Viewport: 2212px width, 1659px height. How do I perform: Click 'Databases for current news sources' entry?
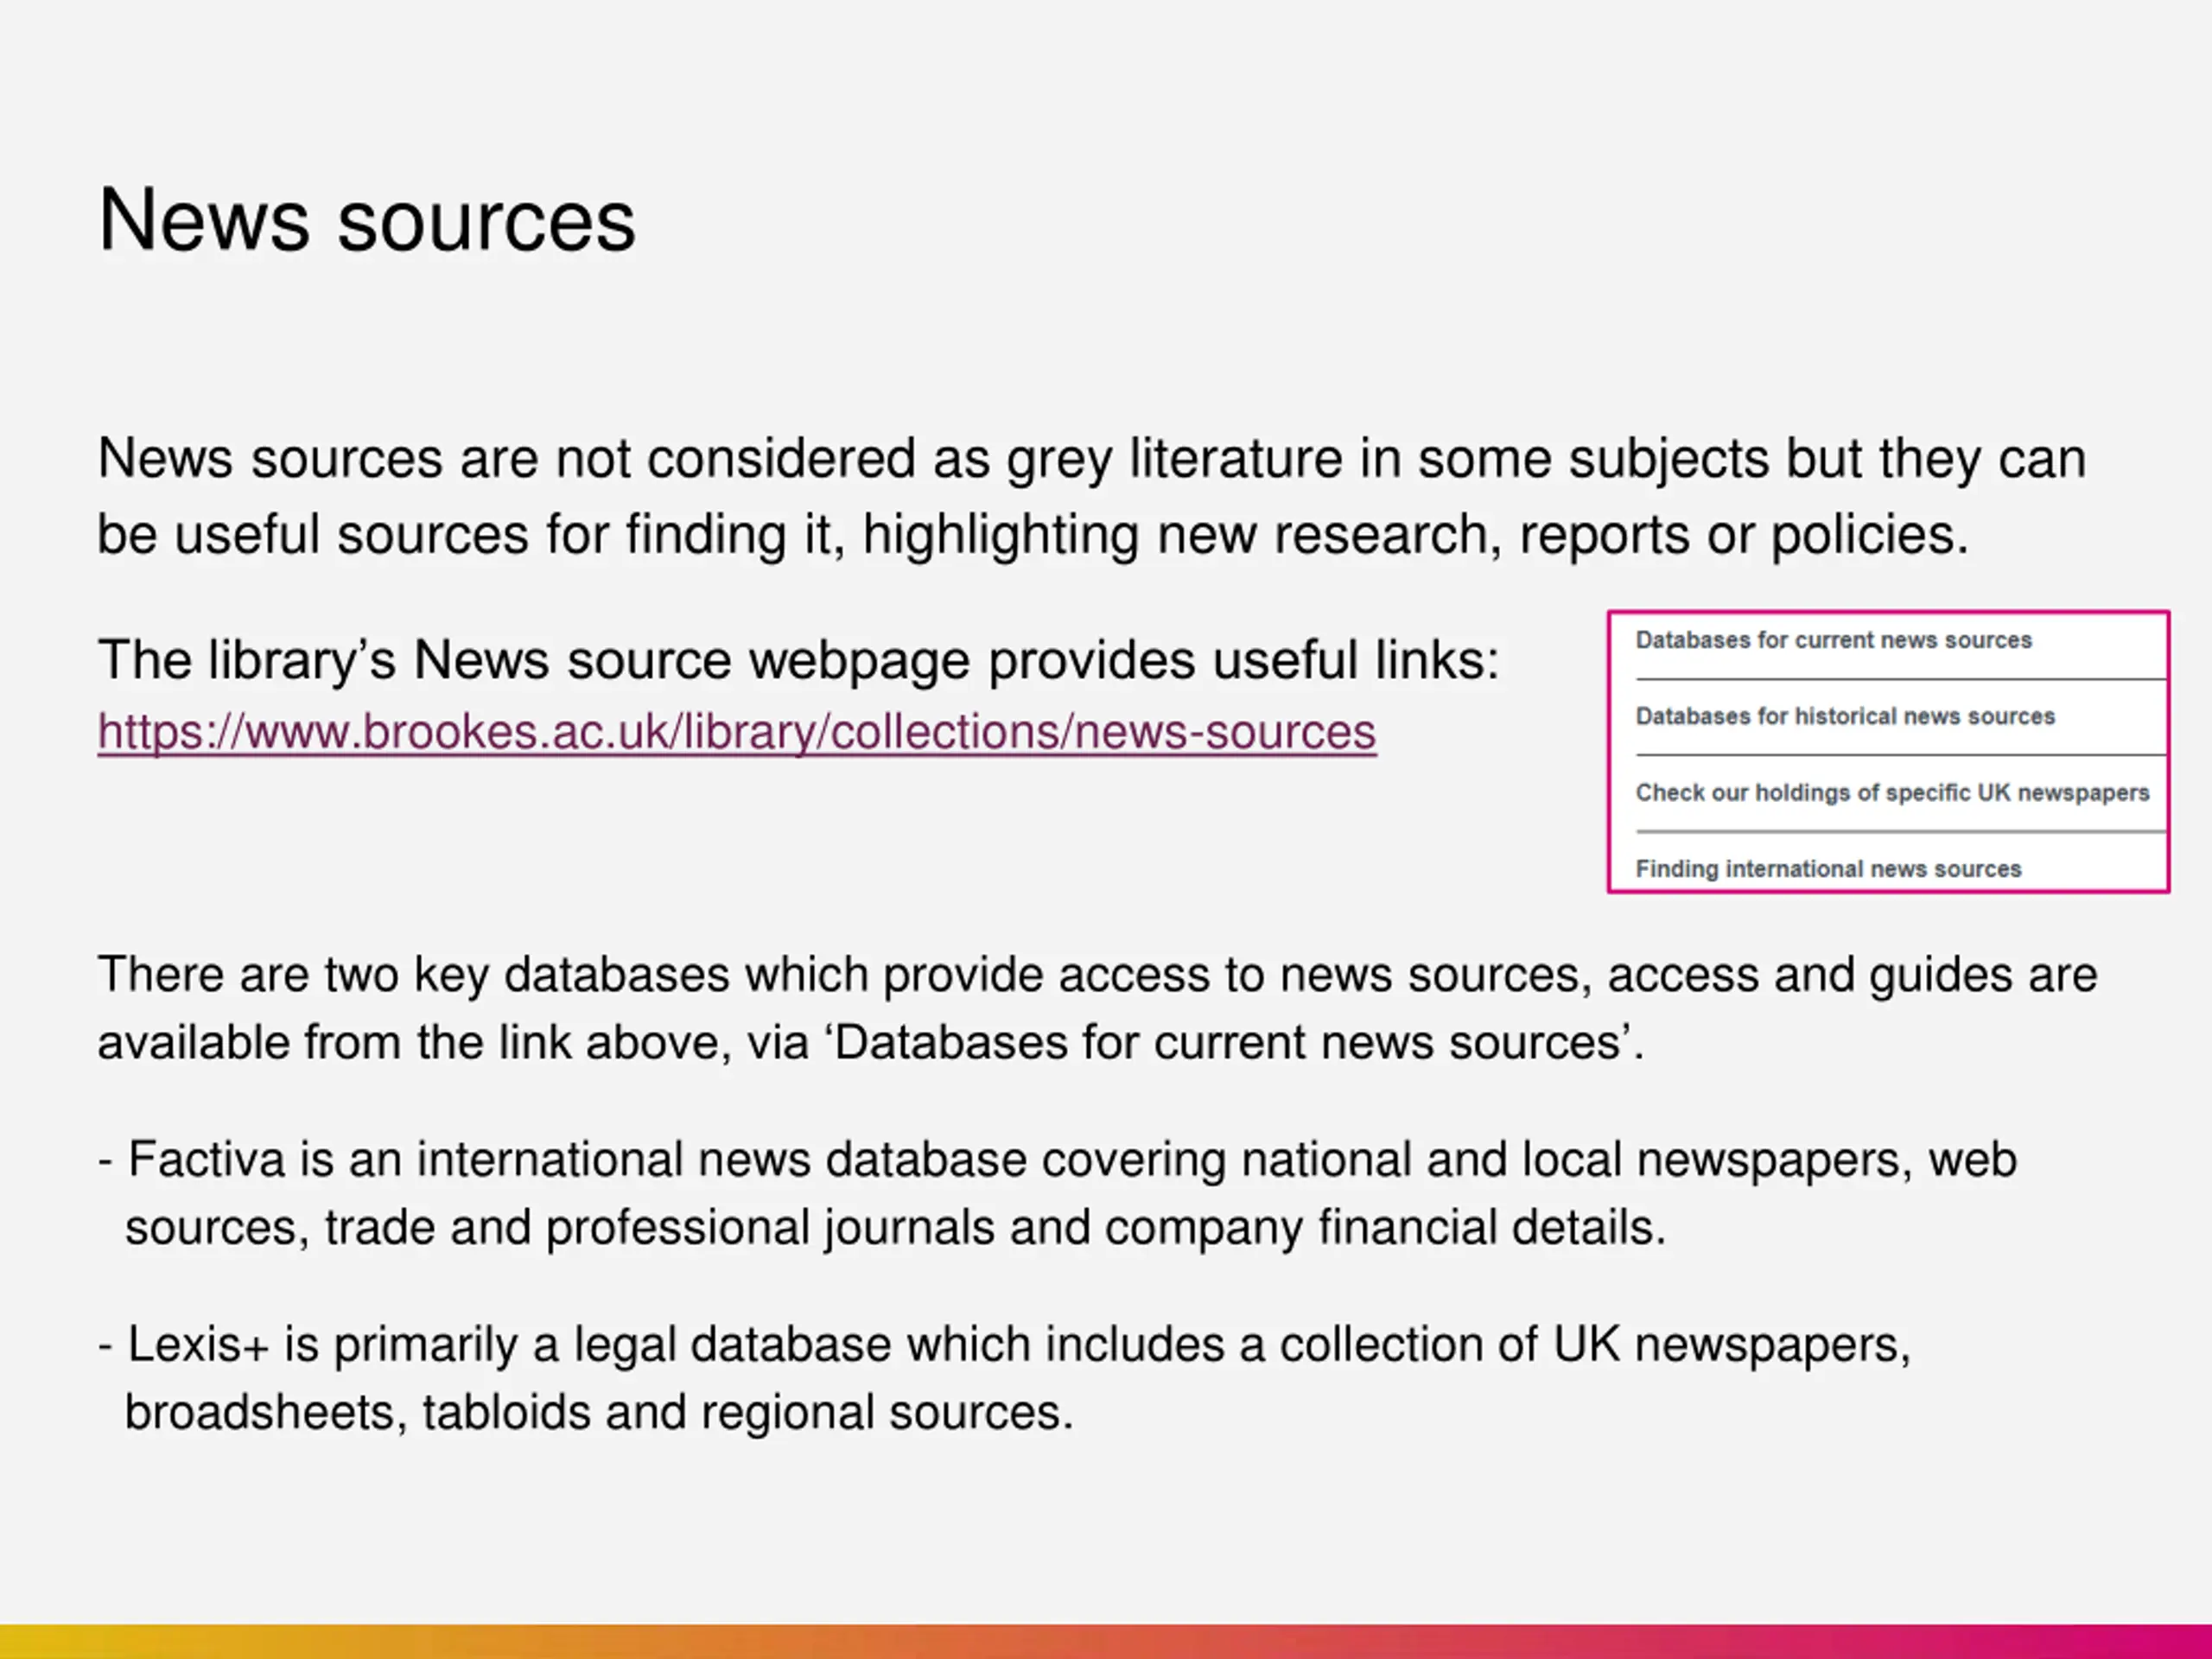[x=1833, y=640]
